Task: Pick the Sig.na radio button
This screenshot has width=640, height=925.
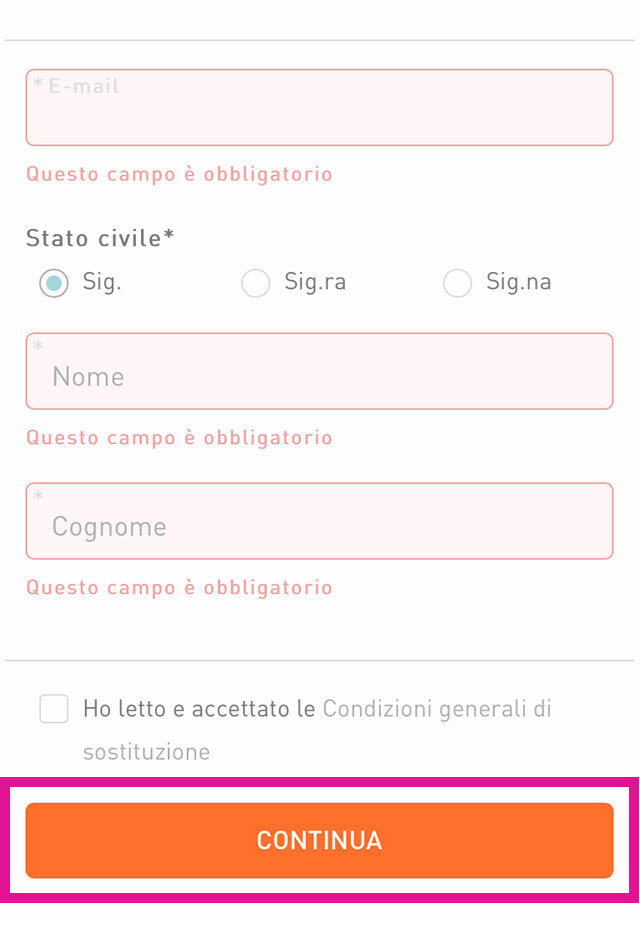Action: click(457, 283)
